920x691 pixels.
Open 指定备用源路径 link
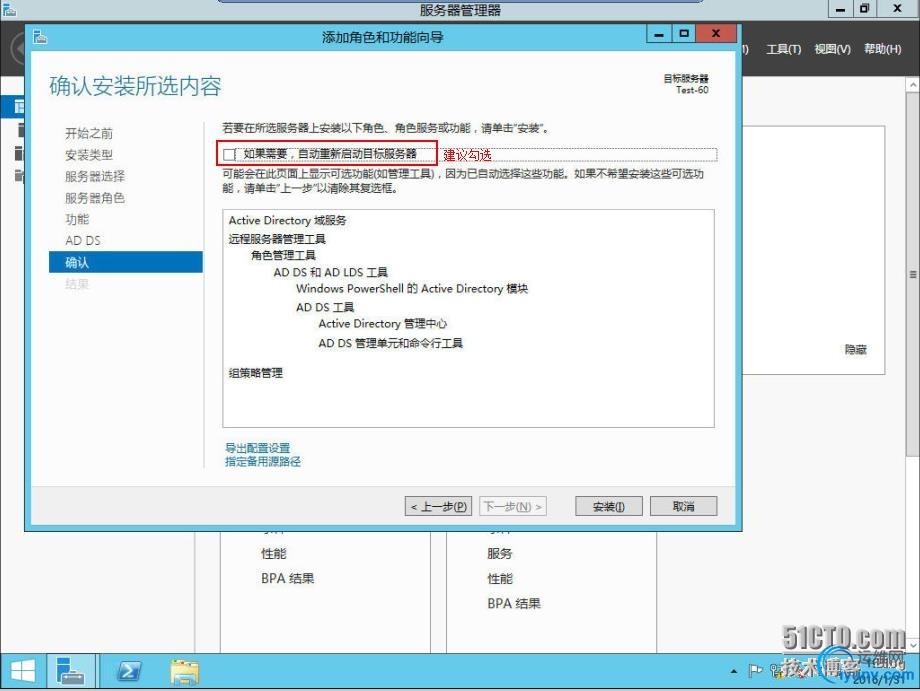[x=263, y=462]
